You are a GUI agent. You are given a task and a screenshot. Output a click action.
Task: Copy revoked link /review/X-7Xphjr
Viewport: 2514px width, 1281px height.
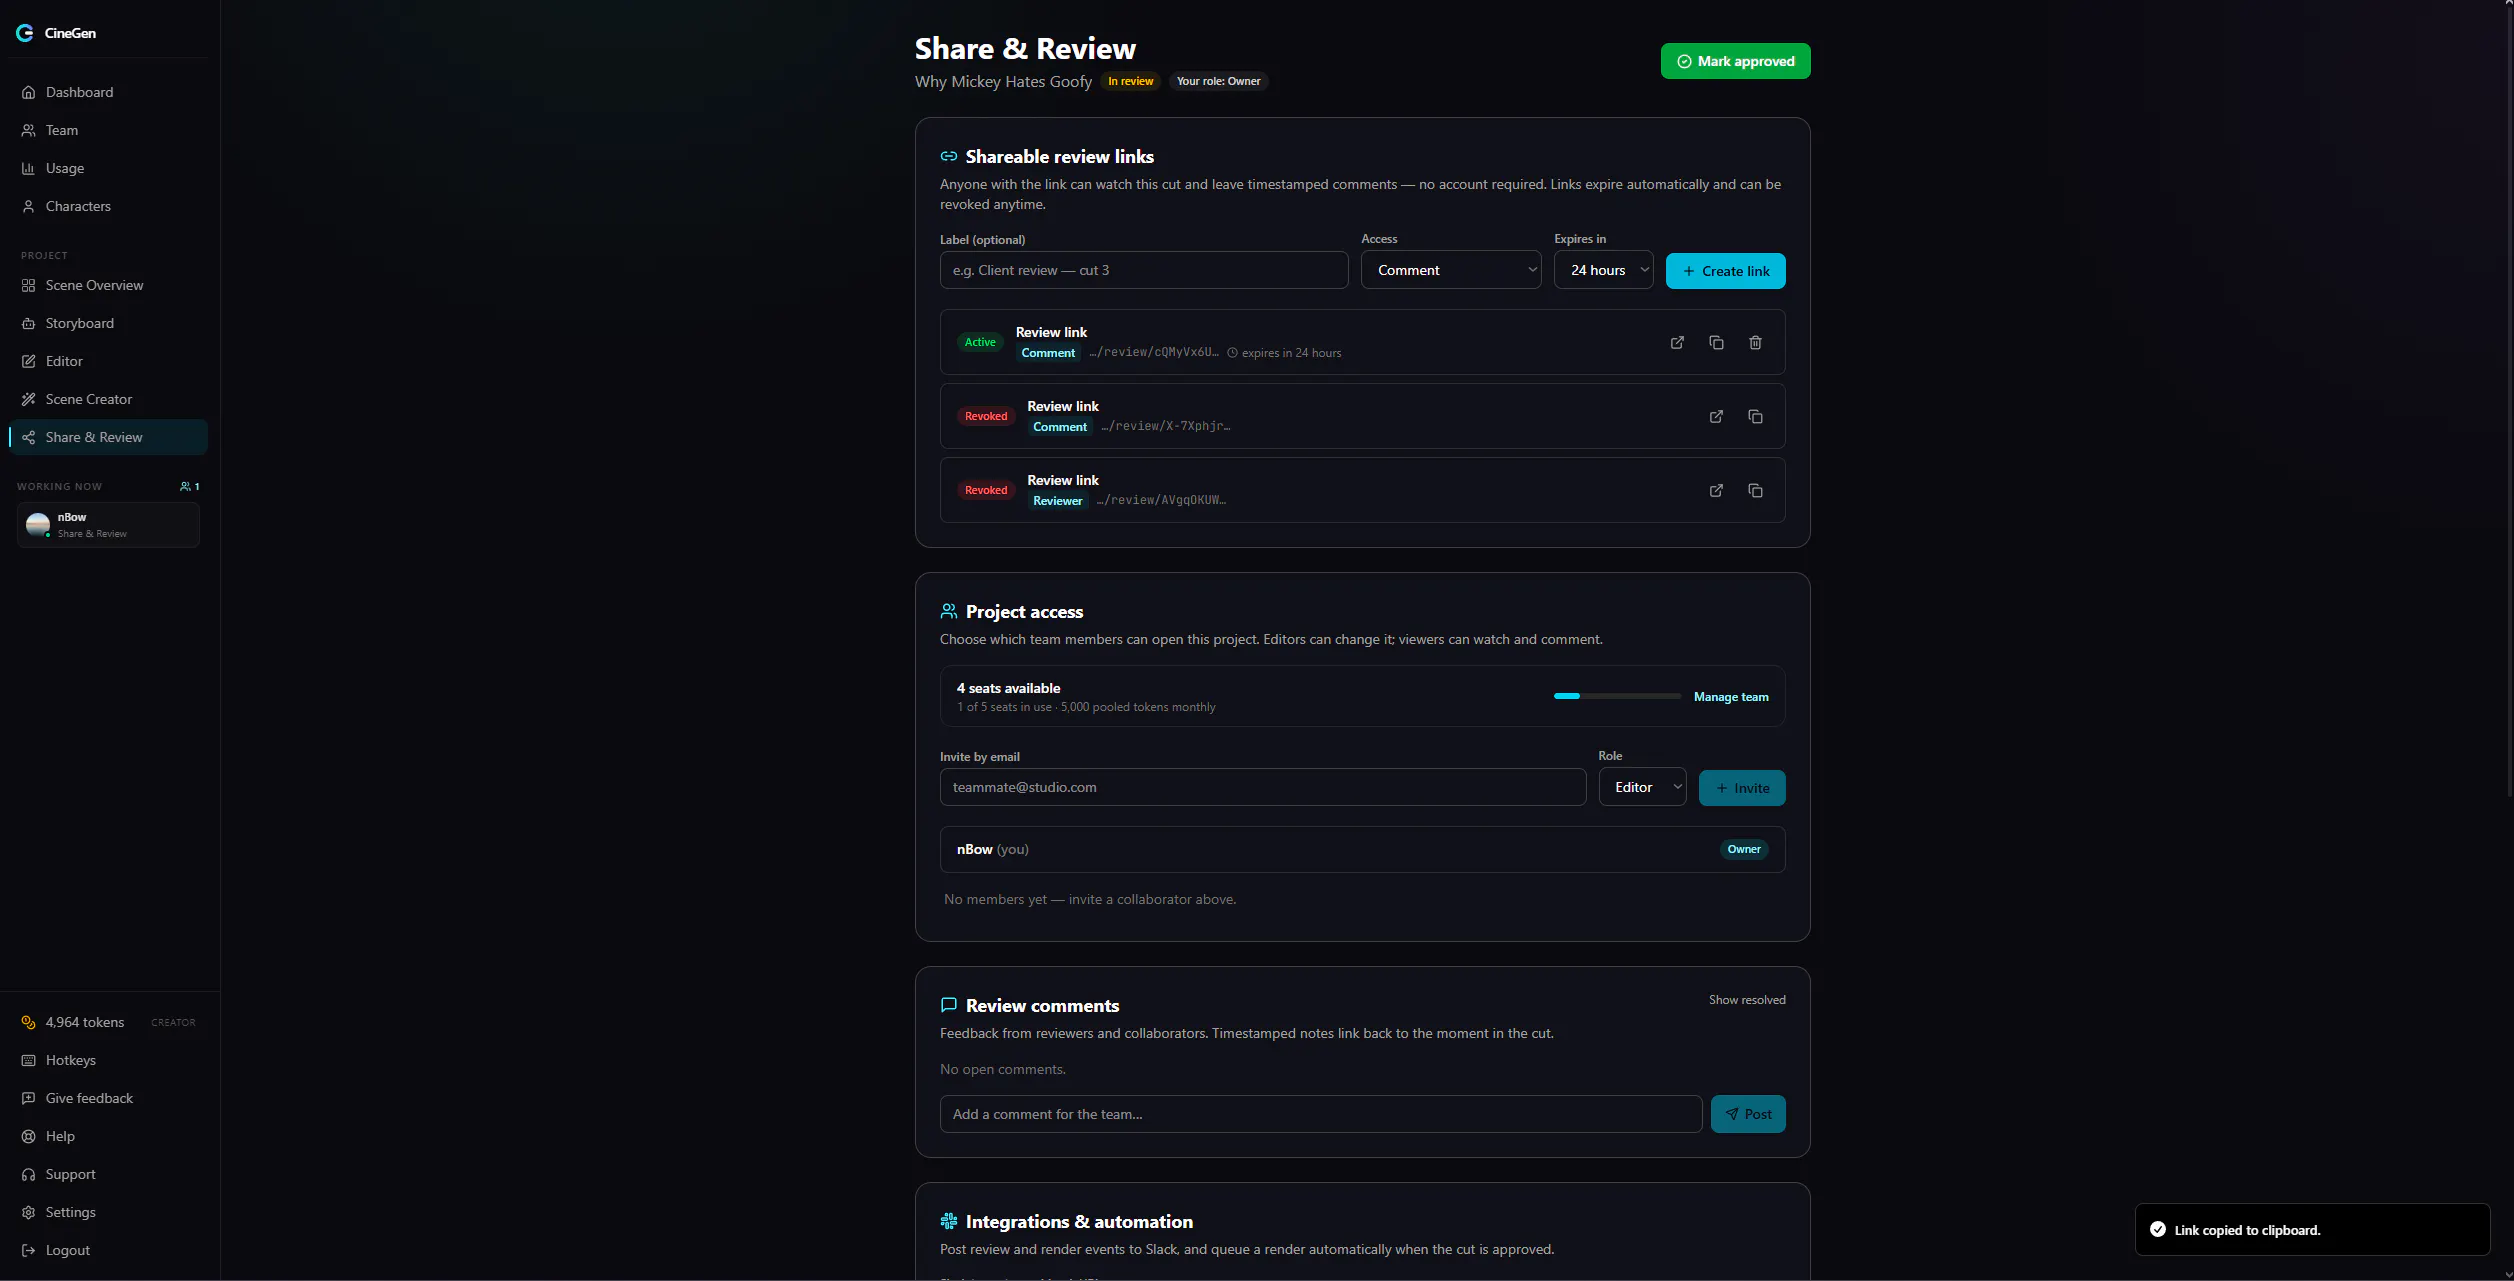[x=1755, y=416]
